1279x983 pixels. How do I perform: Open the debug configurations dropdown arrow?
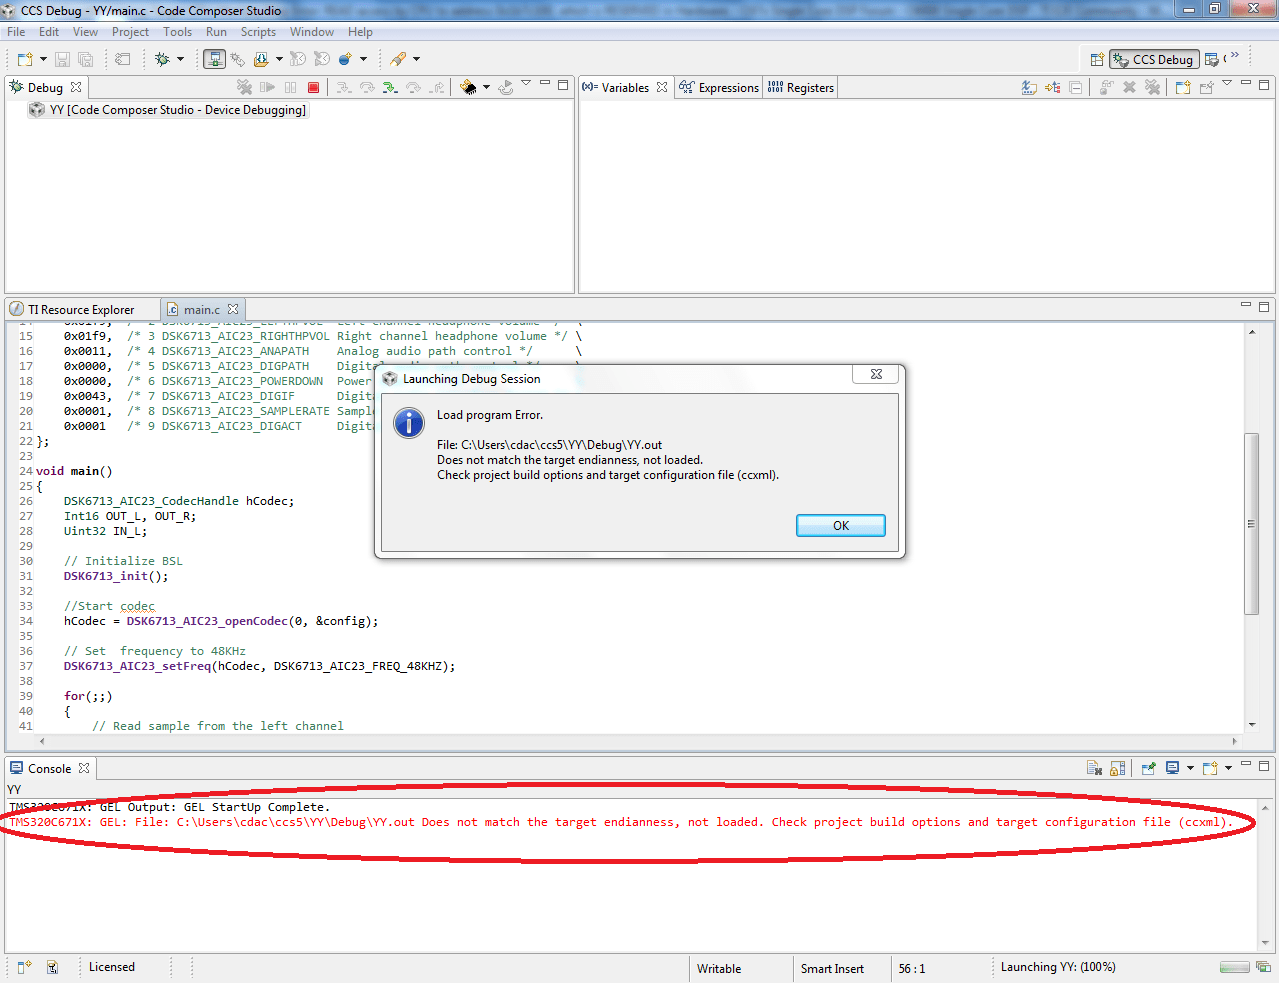[180, 58]
